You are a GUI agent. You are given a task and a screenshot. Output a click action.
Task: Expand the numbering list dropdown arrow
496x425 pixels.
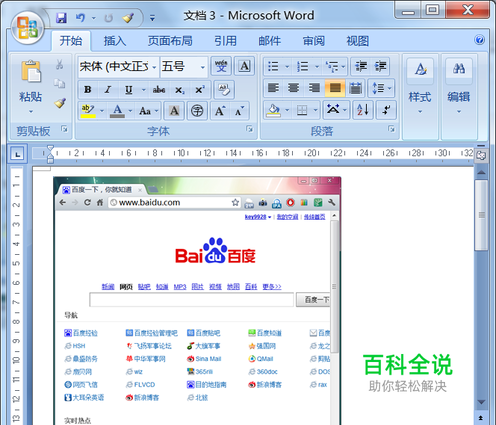tap(317, 66)
